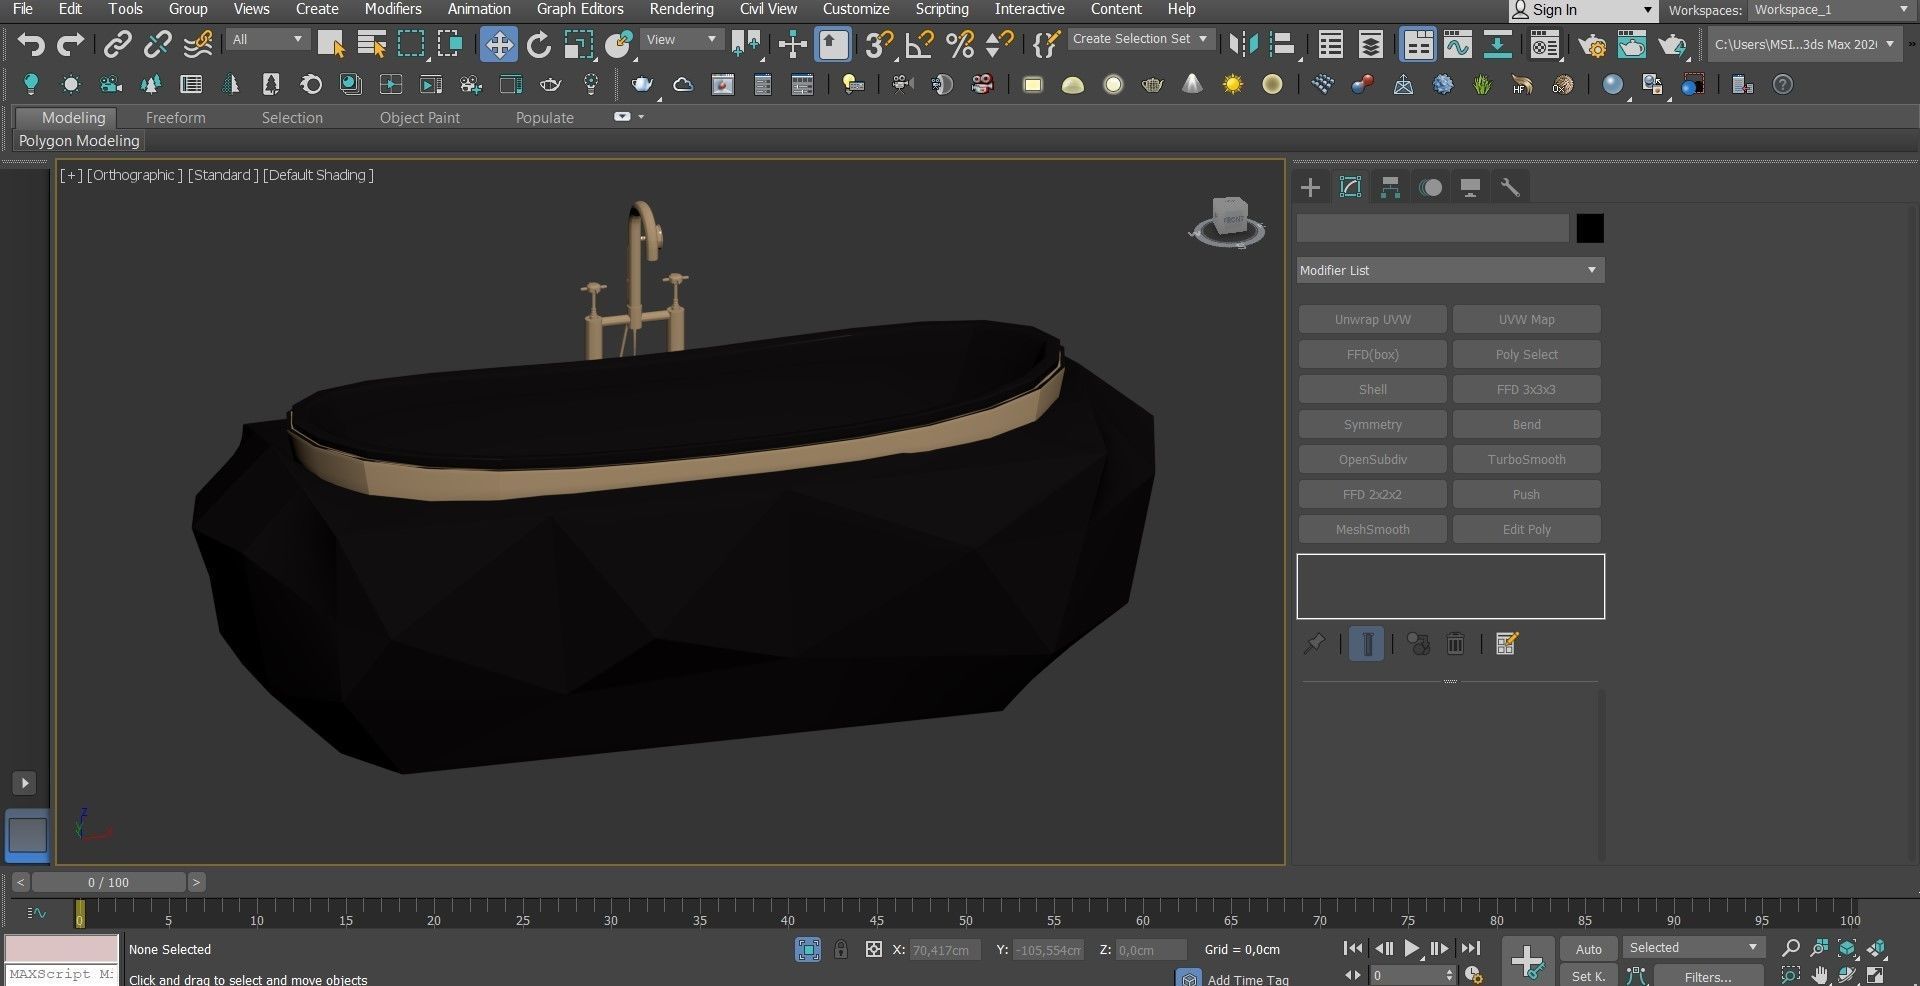Click the Remove modifier trash icon
Screen dimensions: 1920x986
(1456, 644)
